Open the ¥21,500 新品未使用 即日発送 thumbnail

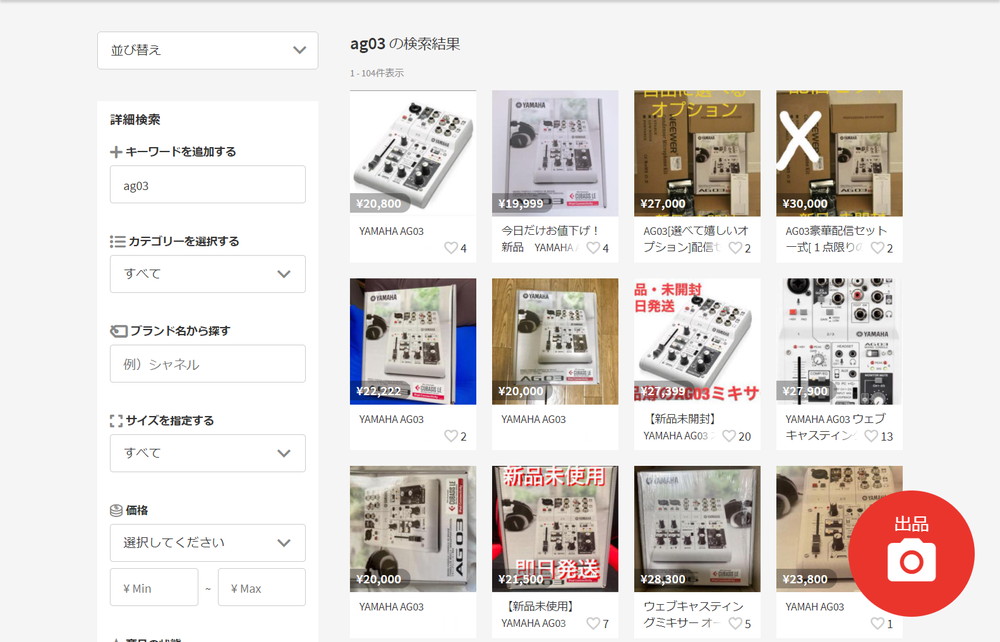(555, 529)
